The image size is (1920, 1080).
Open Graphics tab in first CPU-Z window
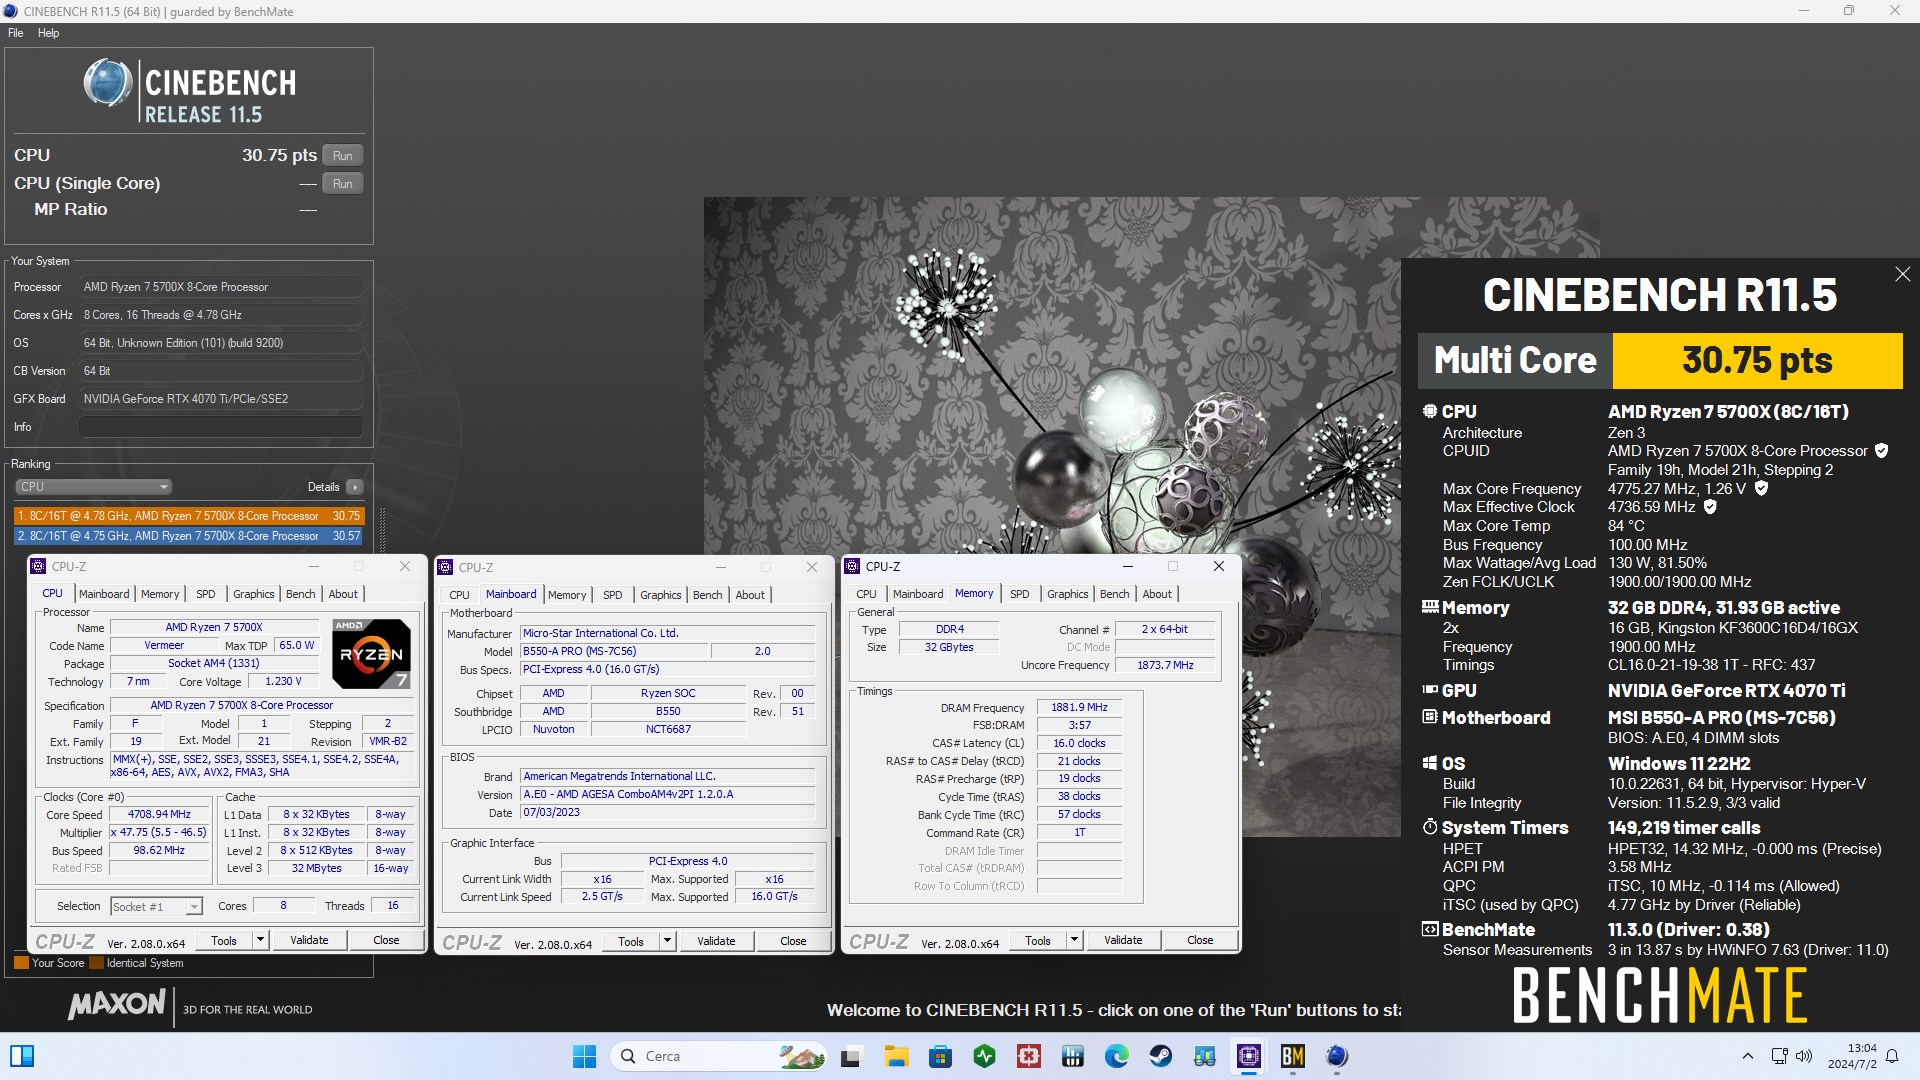254,594
